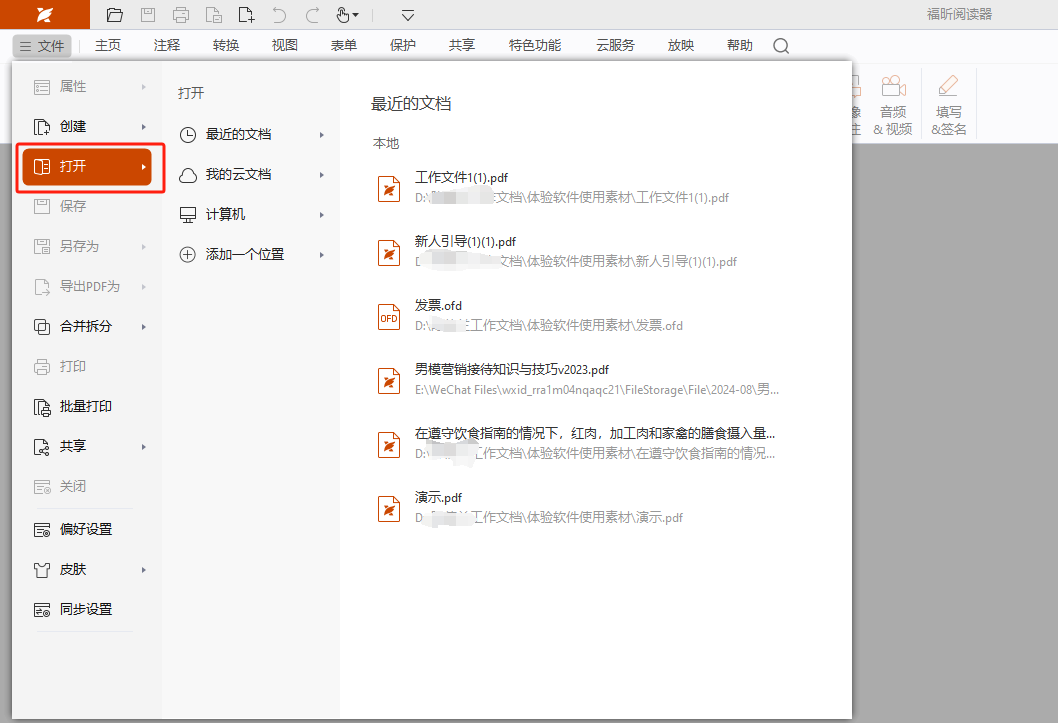Open 偏好设置 from the file menu
The height and width of the screenshot is (723, 1058).
pyautogui.click(x=86, y=529)
